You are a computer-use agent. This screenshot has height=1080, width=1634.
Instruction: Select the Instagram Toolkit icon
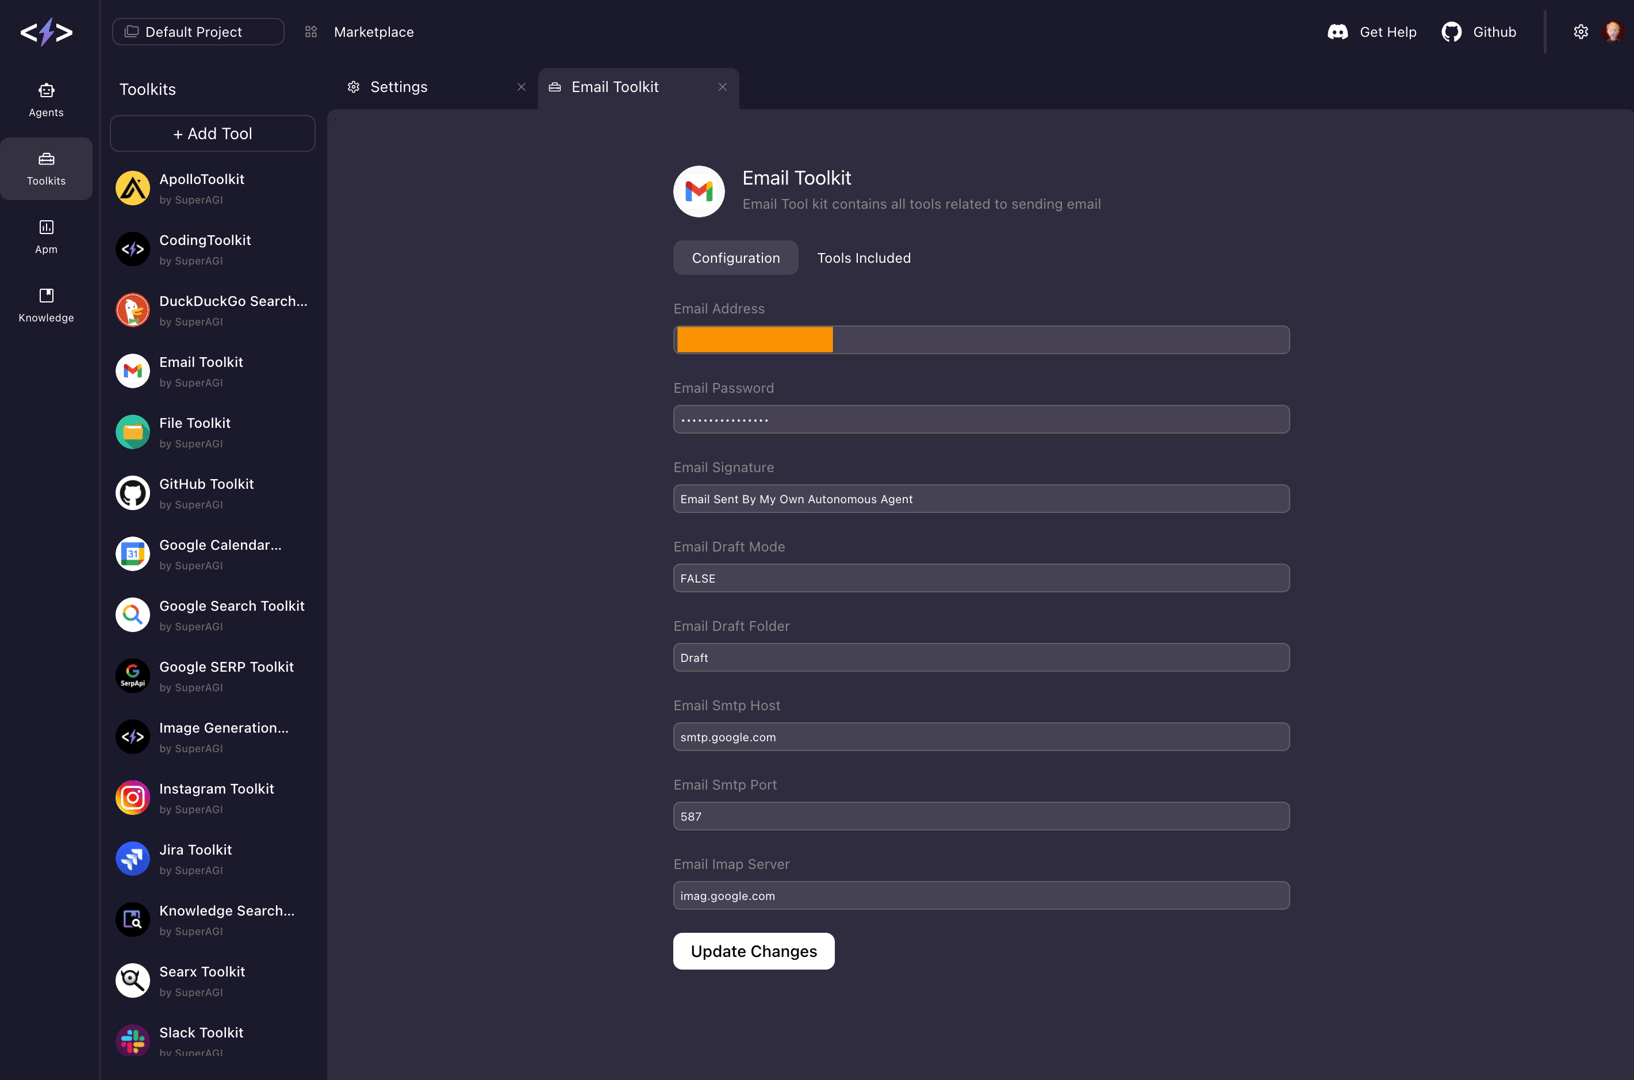point(132,798)
